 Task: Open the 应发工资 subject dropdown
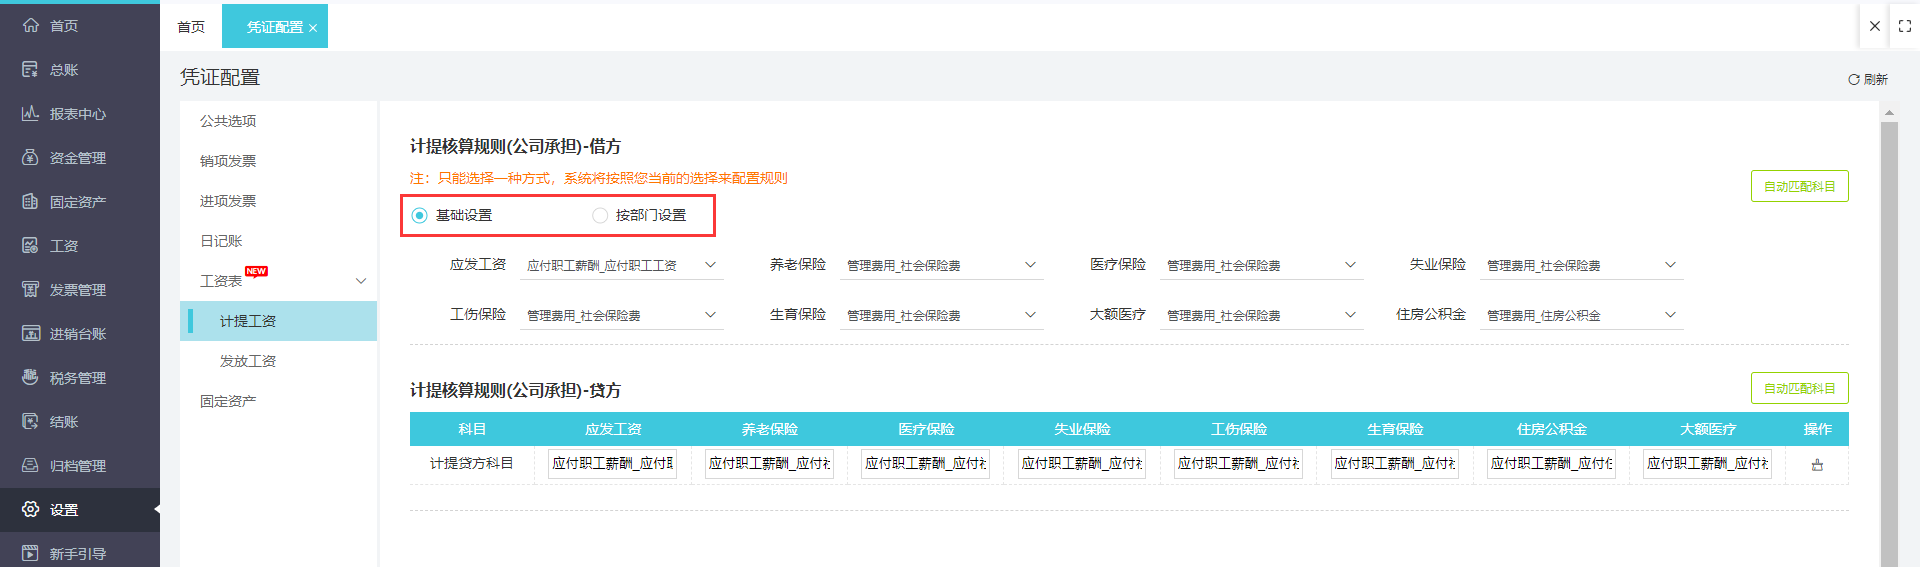click(x=620, y=265)
